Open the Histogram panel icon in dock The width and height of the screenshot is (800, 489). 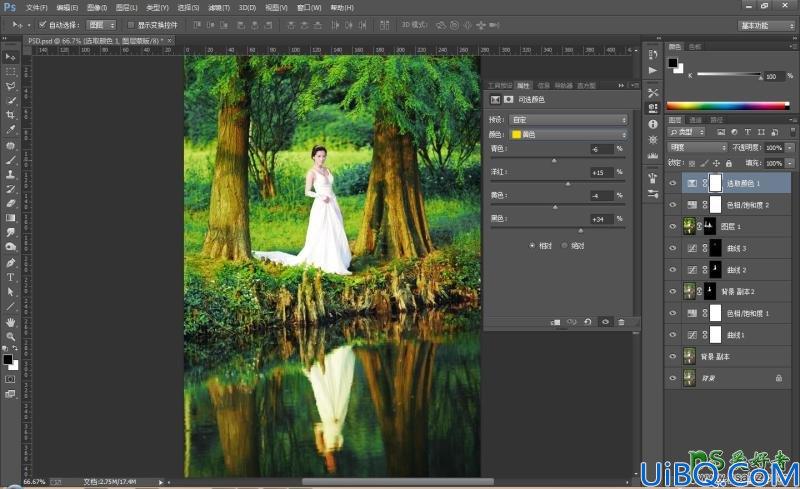click(x=653, y=155)
